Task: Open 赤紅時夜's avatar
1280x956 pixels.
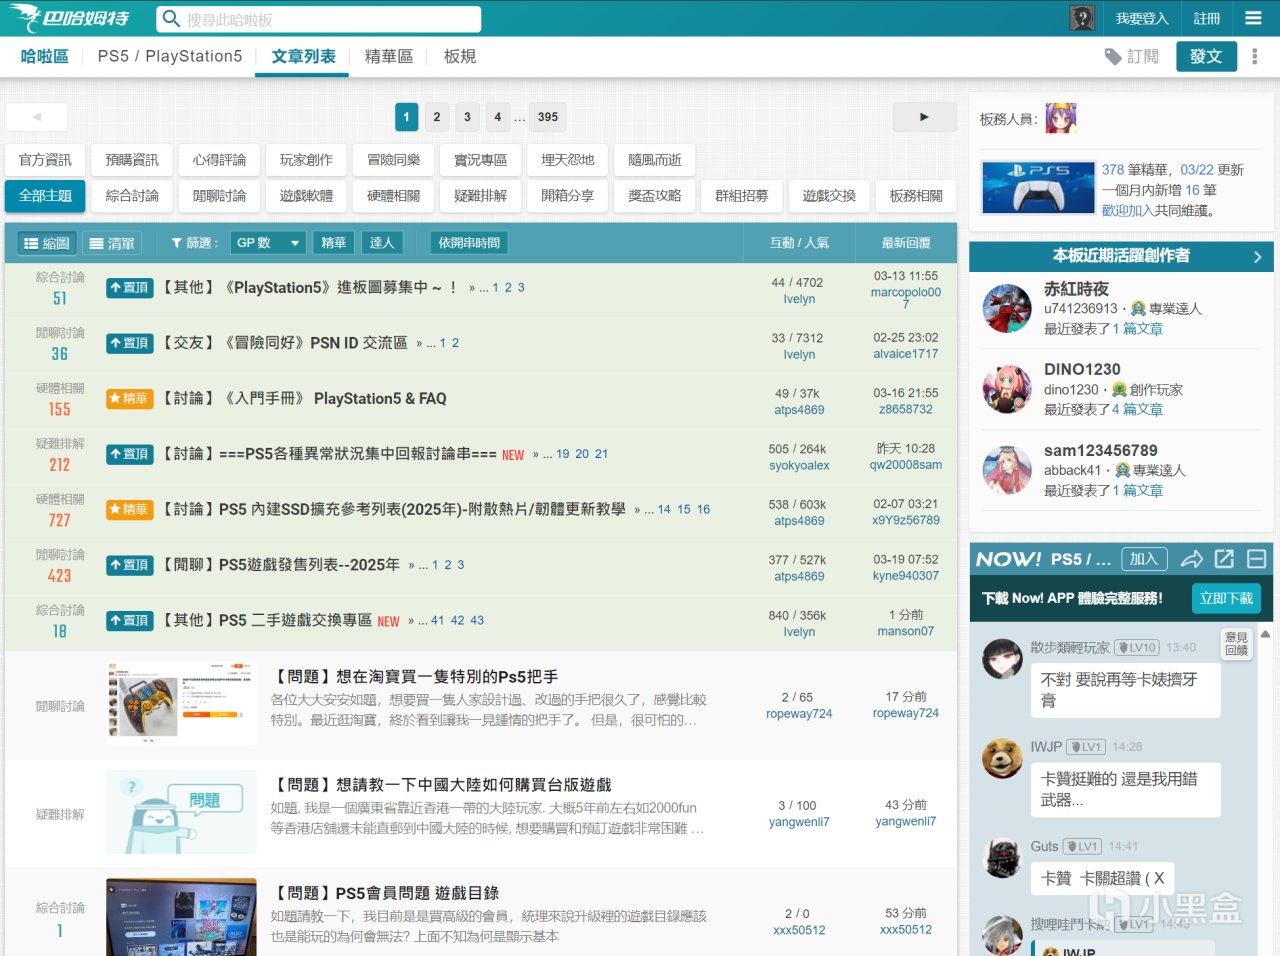Action: tap(1007, 308)
